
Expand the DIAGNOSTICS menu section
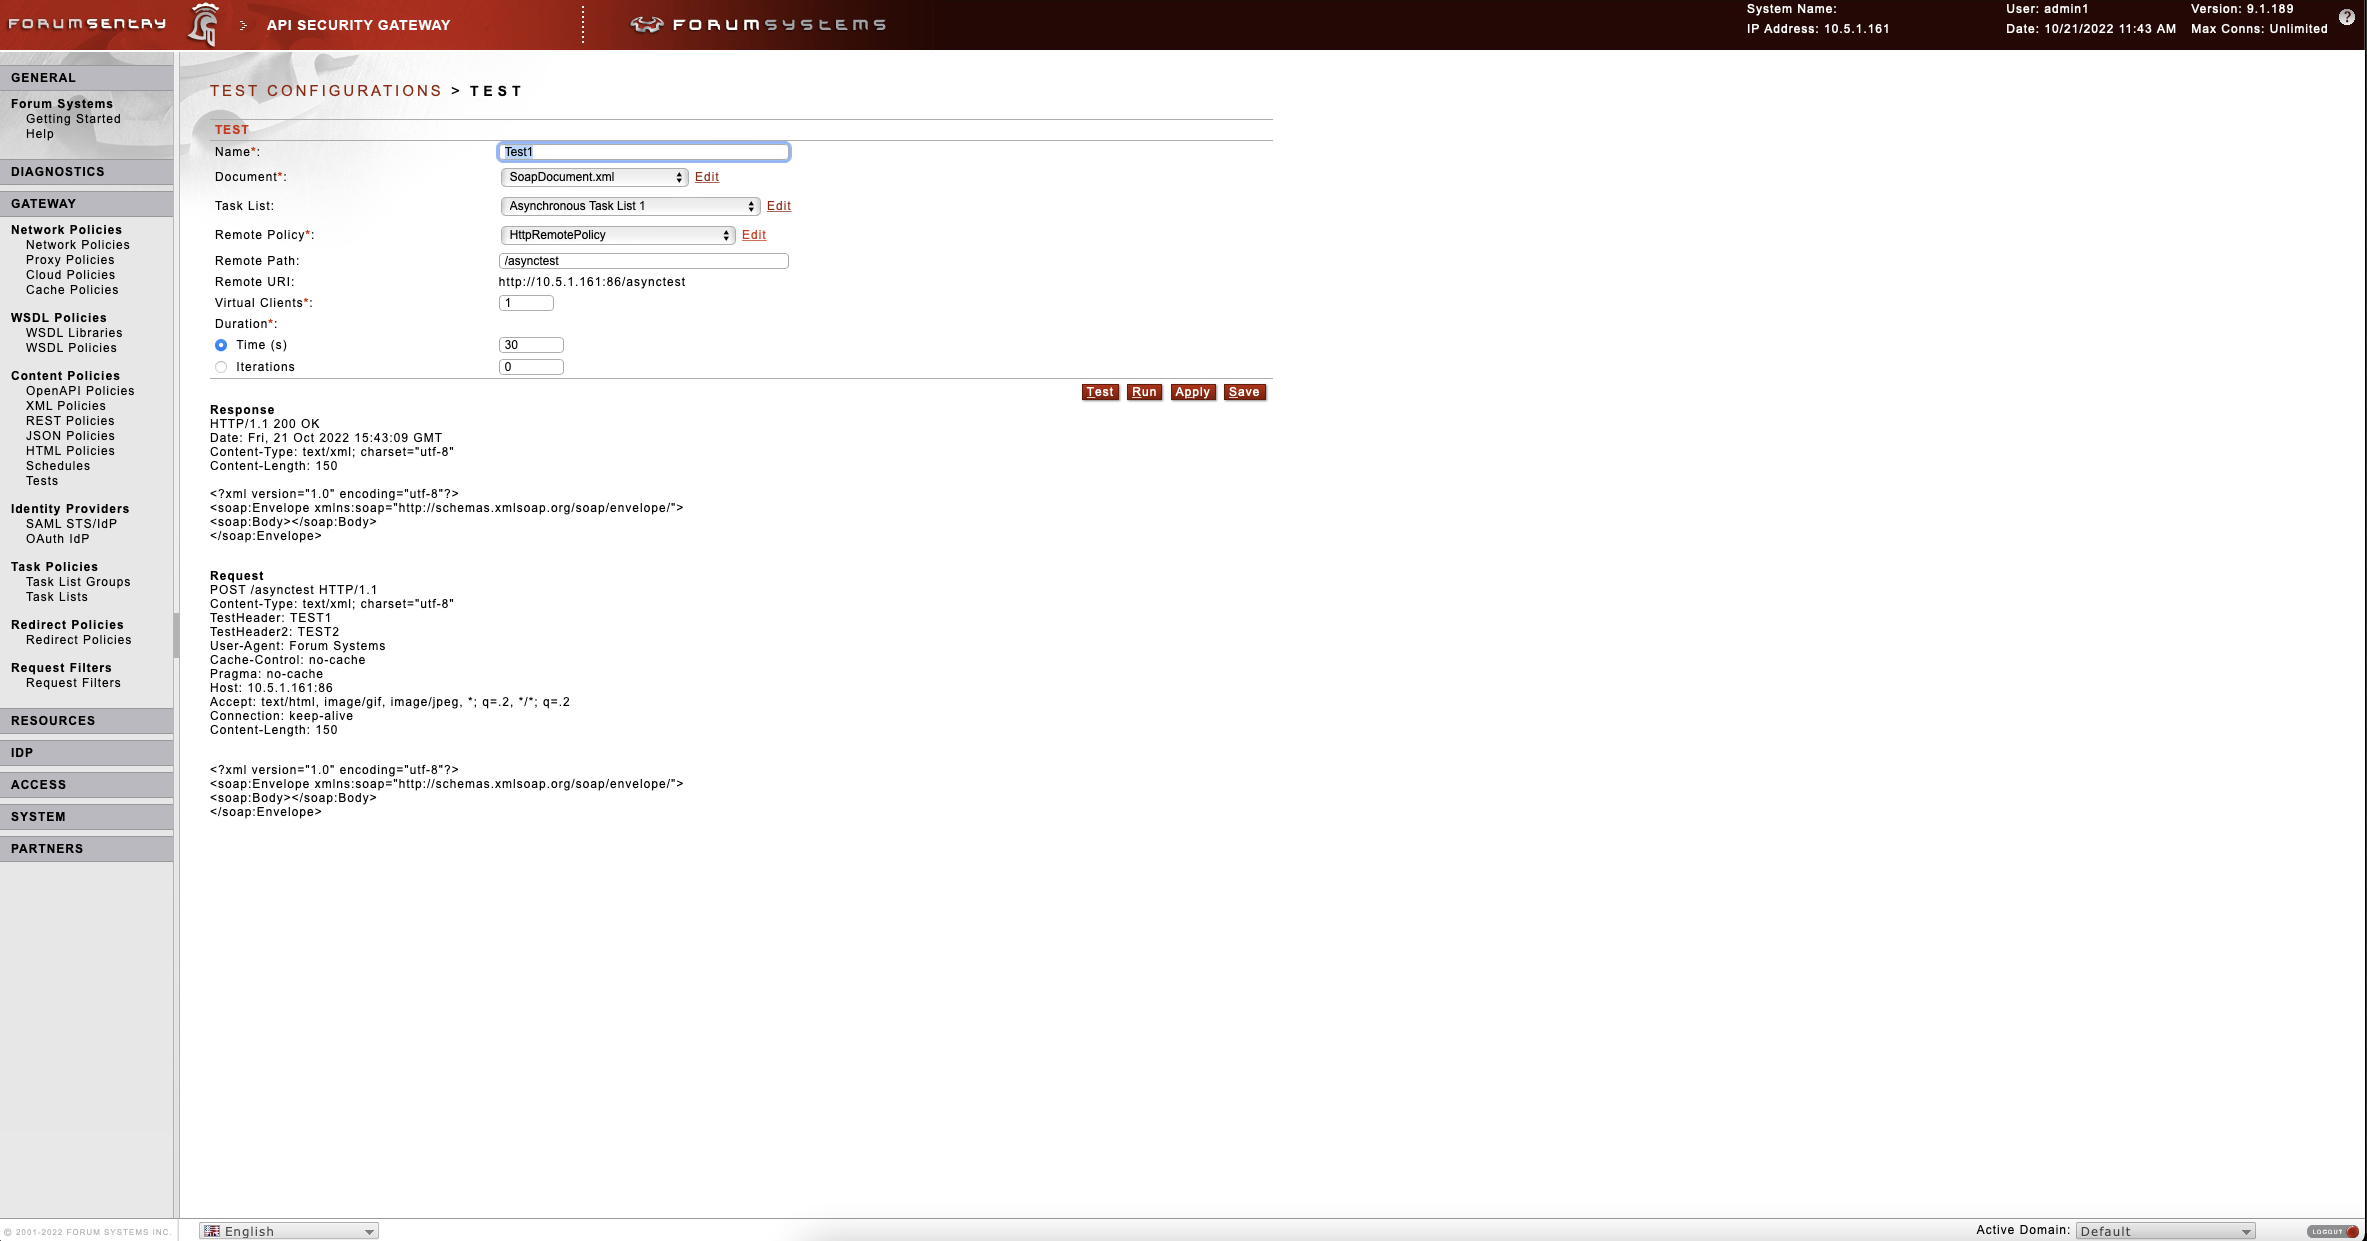(58, 172)
